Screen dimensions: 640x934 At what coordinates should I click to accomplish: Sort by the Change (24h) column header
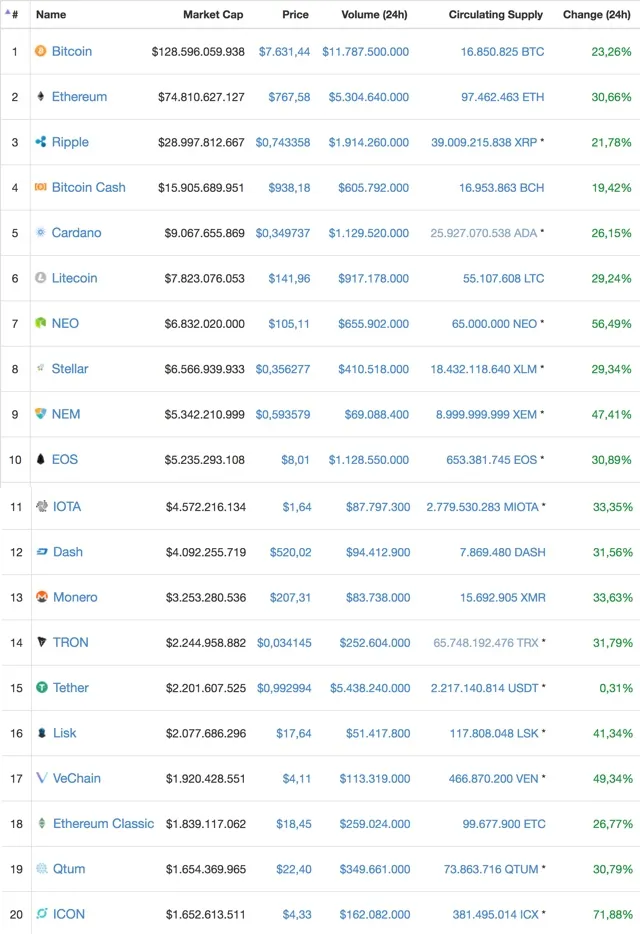tap(596, 14)
